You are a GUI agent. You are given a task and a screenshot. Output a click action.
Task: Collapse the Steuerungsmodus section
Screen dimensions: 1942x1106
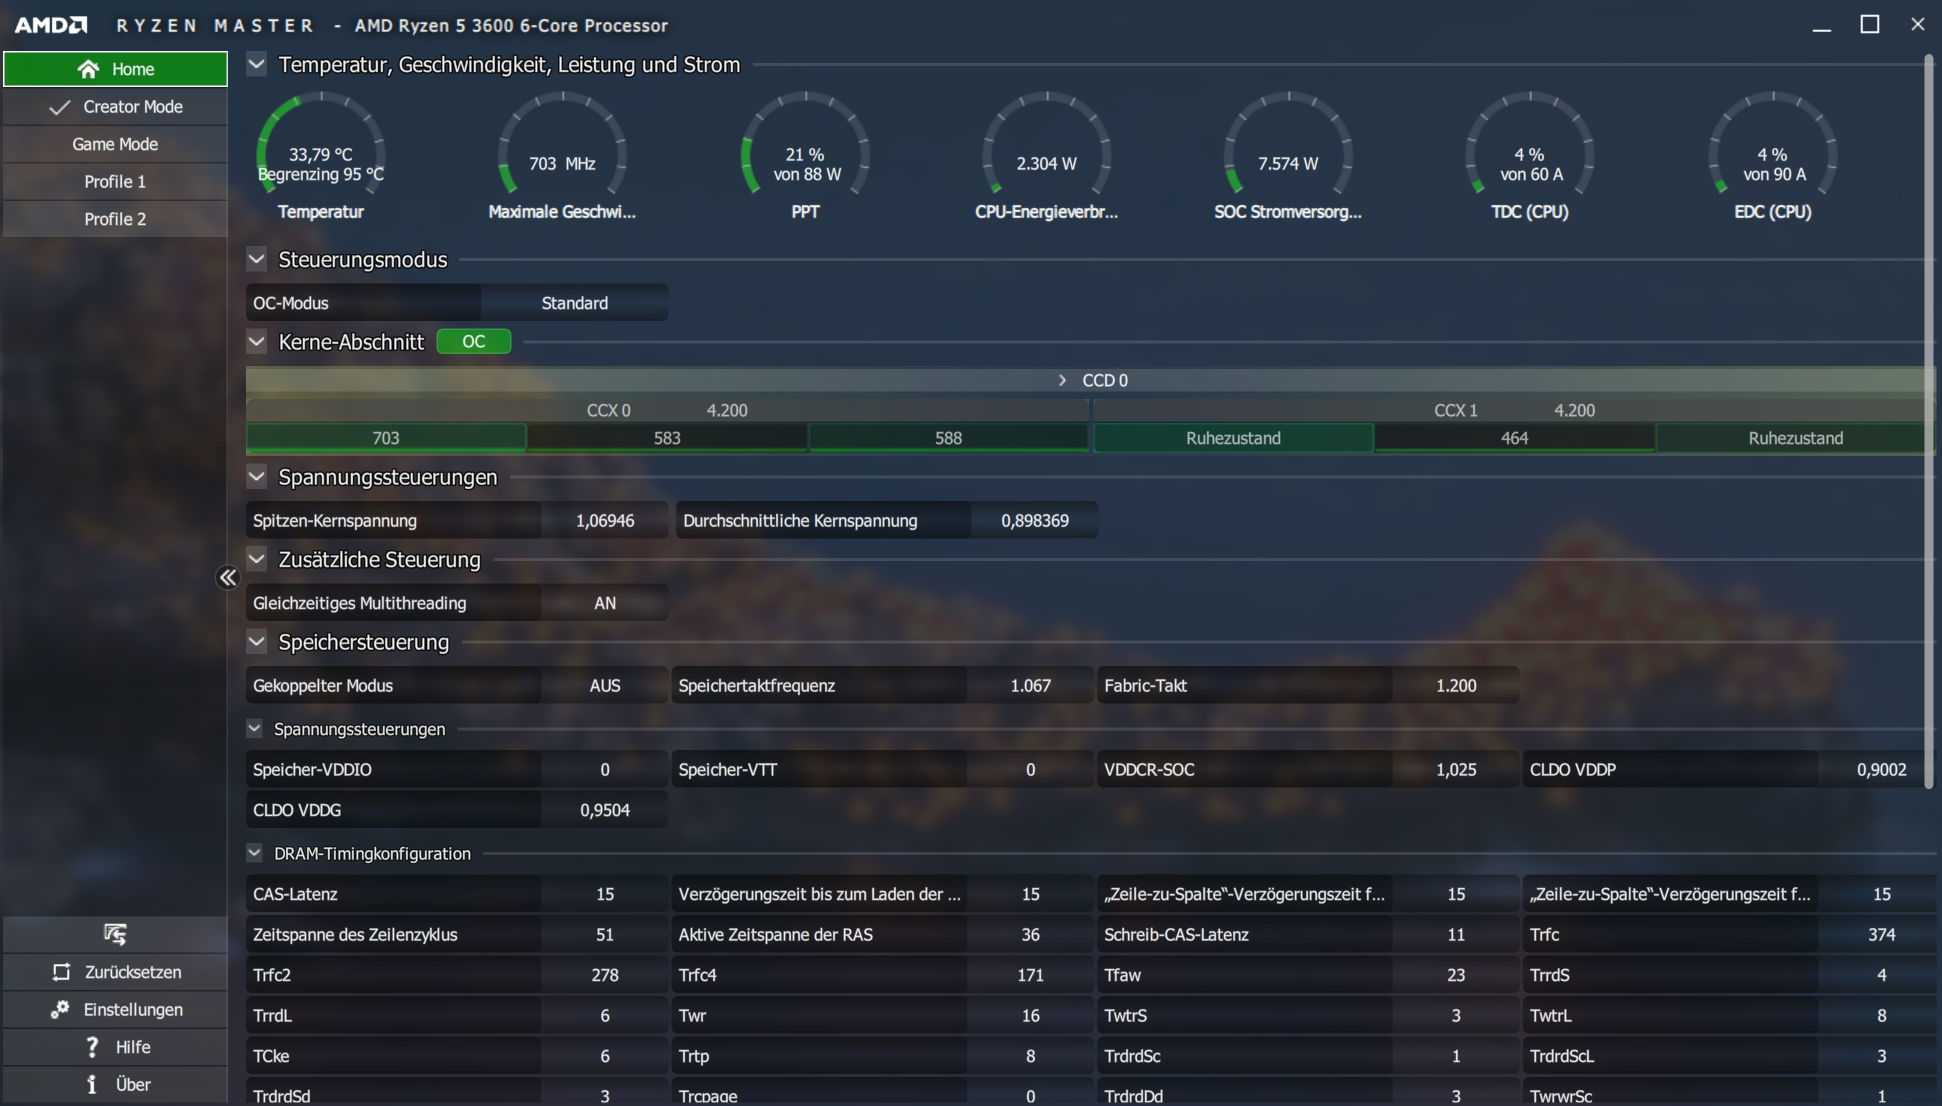[x=257, y=260]
